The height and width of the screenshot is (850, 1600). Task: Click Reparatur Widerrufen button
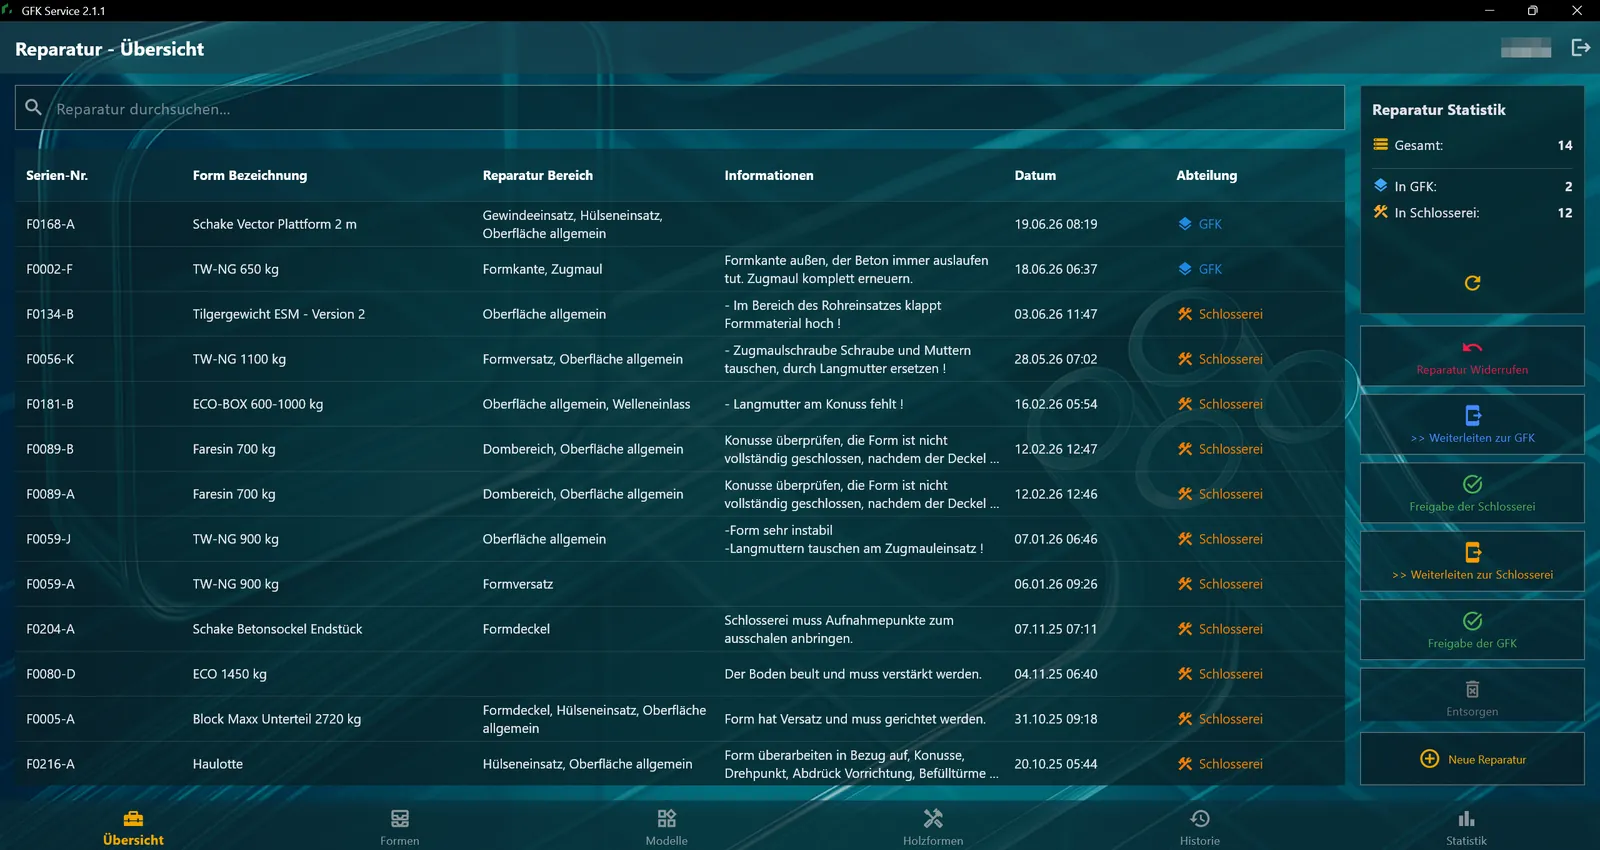(1472, 356)
